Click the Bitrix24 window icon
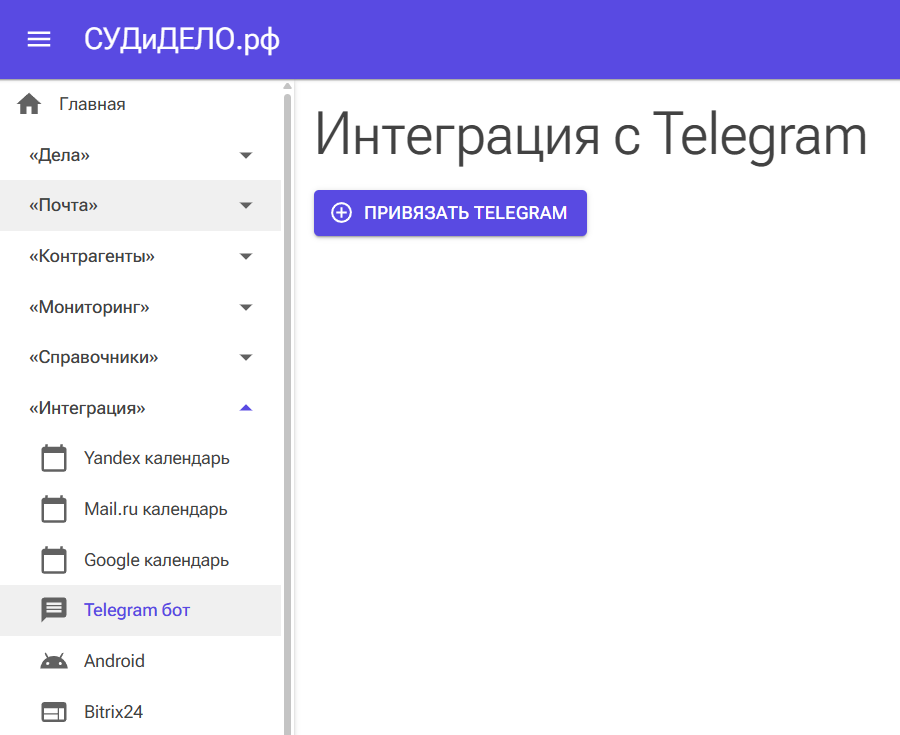900x735 pixels. tap(54, 712)
